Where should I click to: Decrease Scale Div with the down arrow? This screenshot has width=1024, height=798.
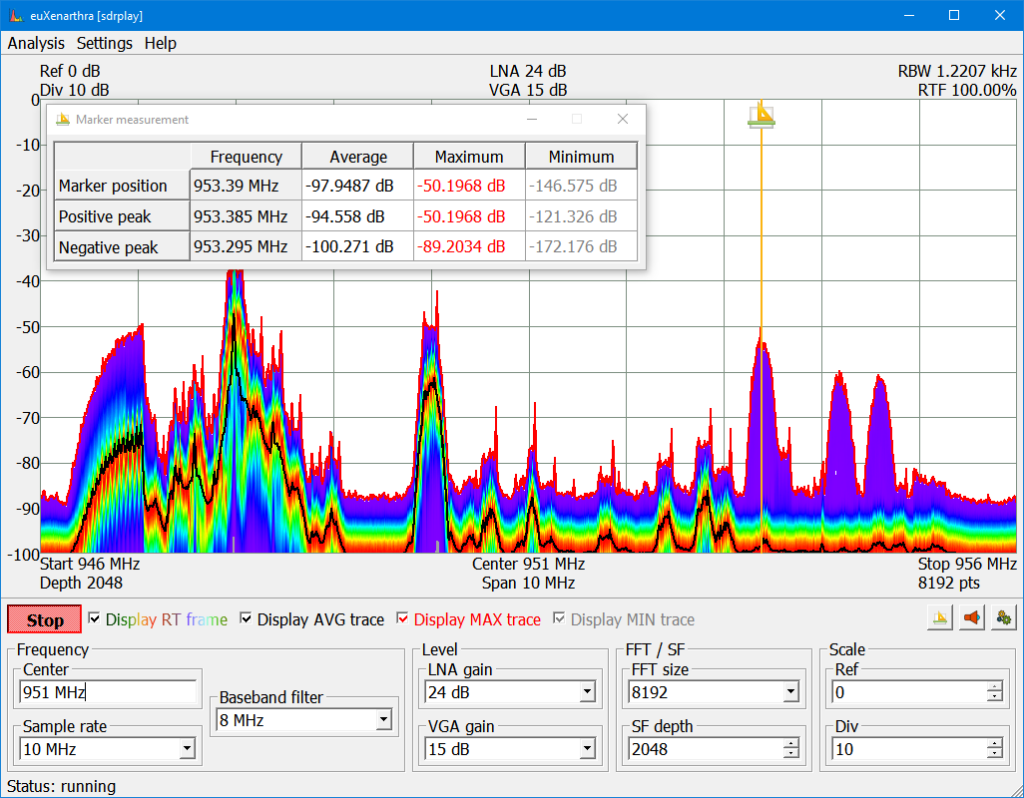point(995,754)
